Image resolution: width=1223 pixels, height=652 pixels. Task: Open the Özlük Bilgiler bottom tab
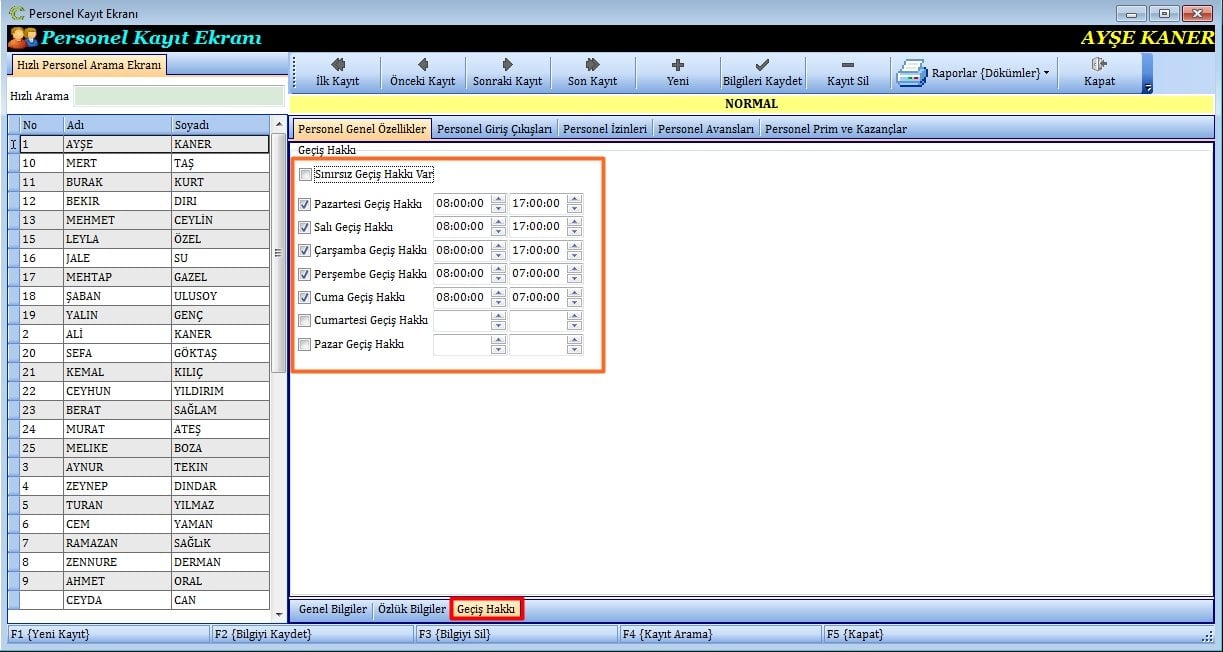pyautogui.click(x=411, y=609)
